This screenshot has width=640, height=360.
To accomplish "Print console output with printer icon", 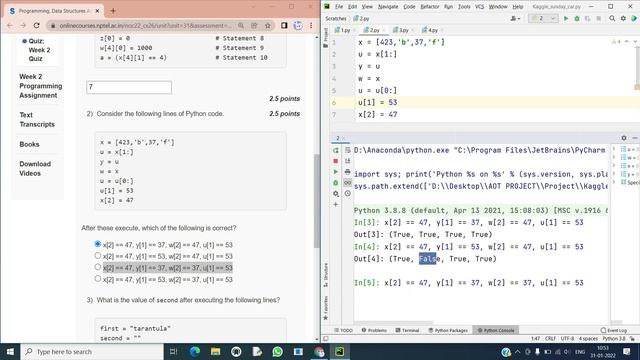I will click(x=347, y=172).
